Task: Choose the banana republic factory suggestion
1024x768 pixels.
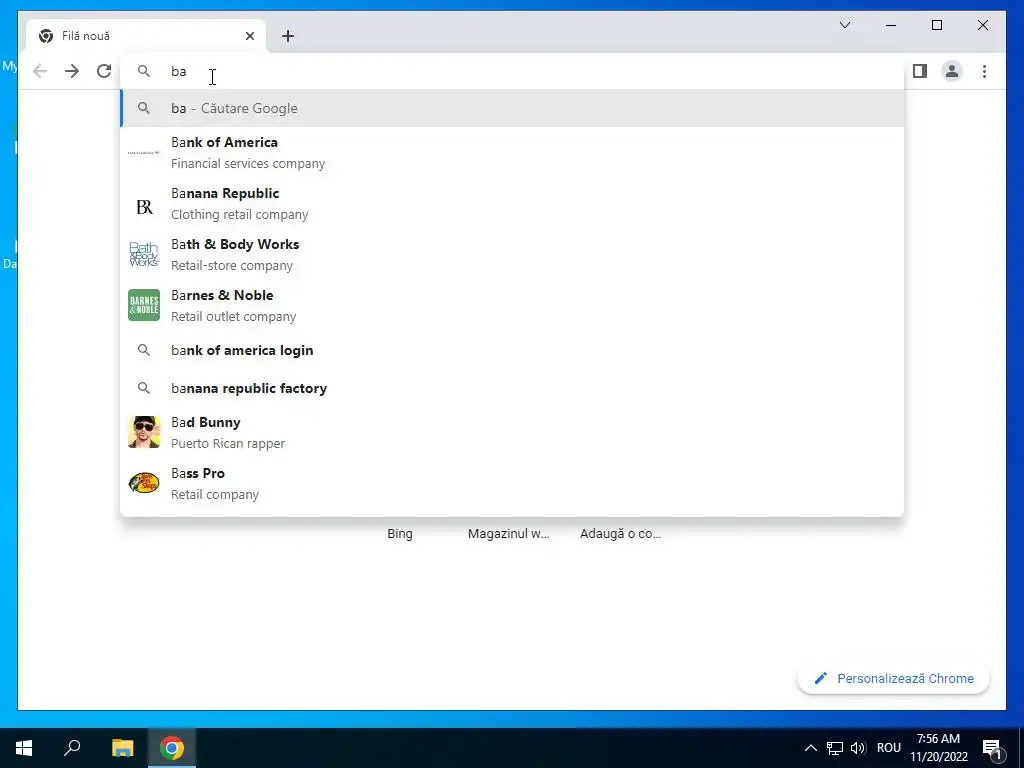Action: 512,389
